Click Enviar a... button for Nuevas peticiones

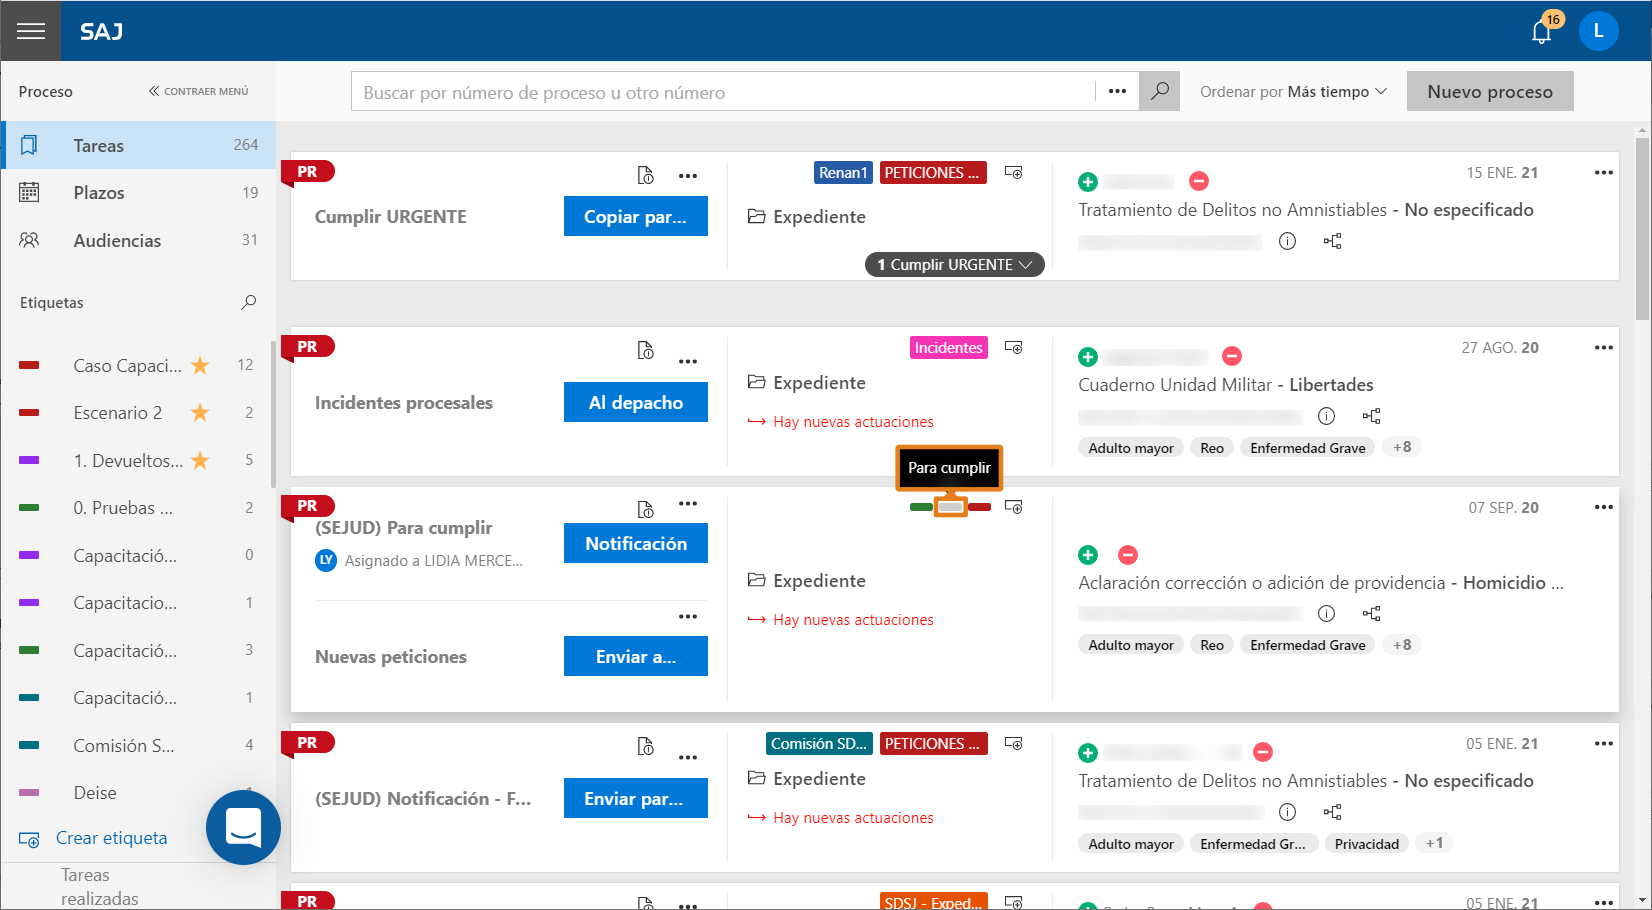[x=636, y=656]
